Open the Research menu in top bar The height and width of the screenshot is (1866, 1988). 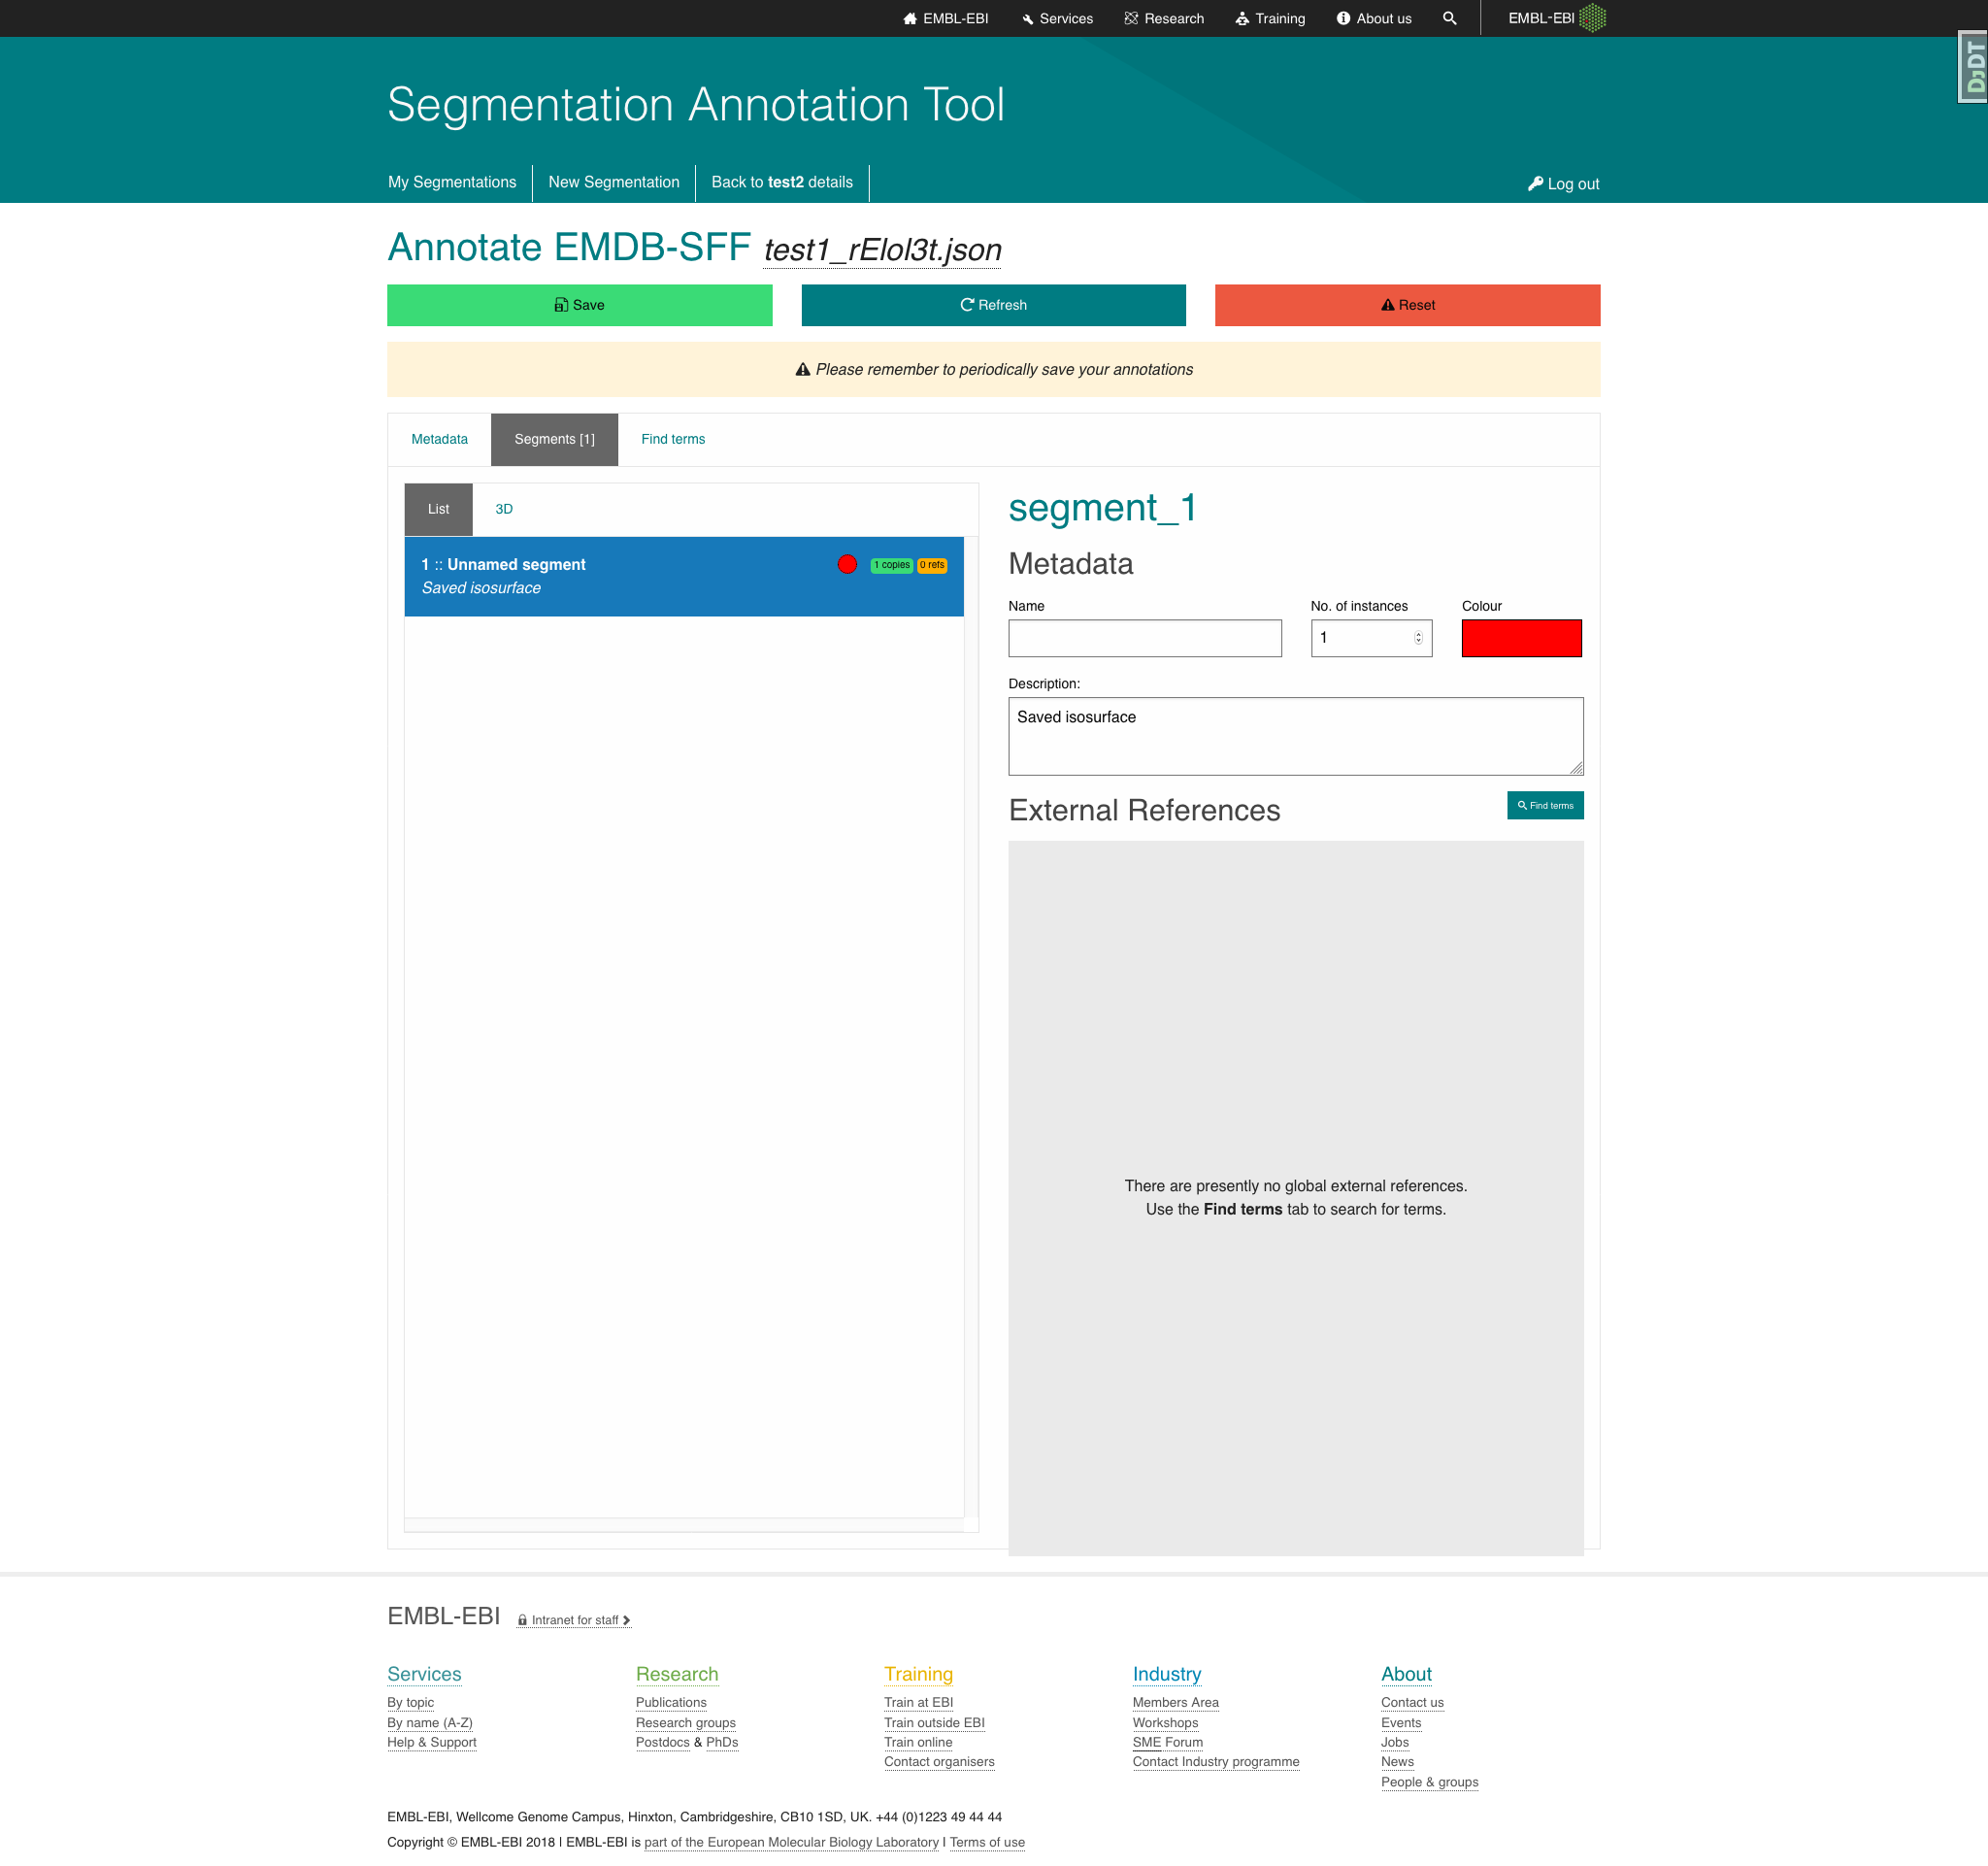[1164, 18]
